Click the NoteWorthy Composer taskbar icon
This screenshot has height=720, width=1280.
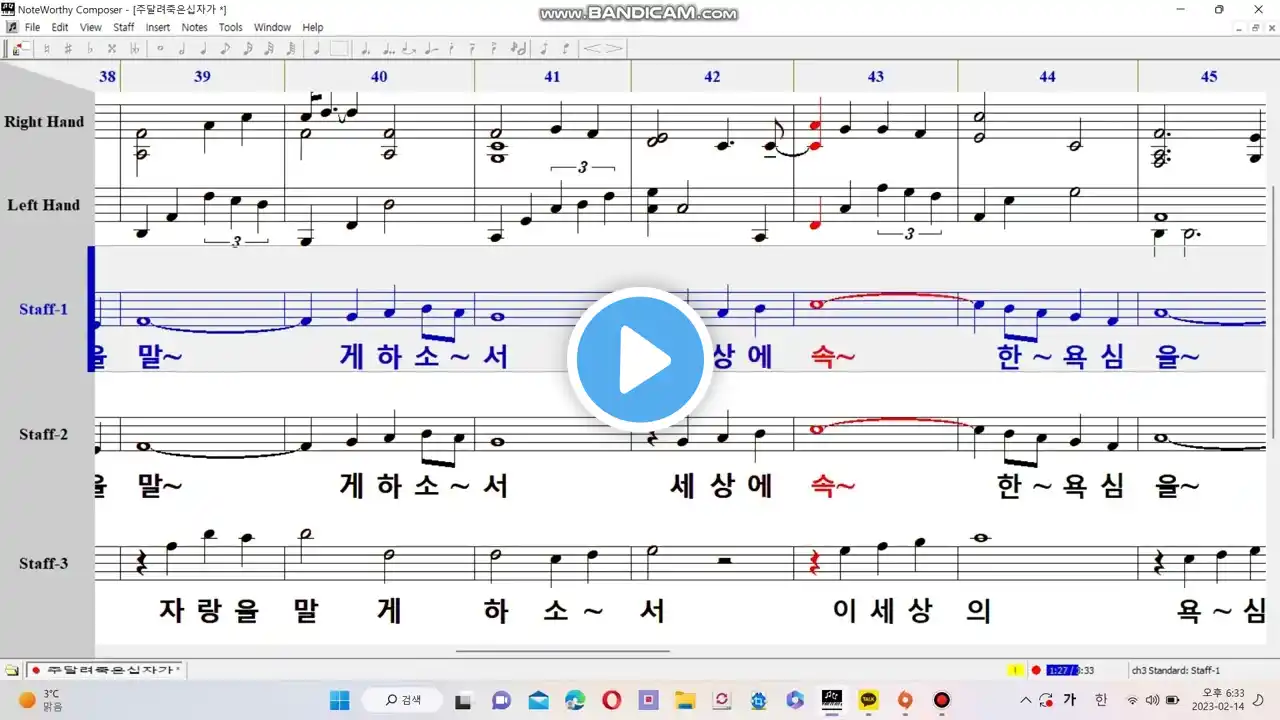click(x=832, y=700)
